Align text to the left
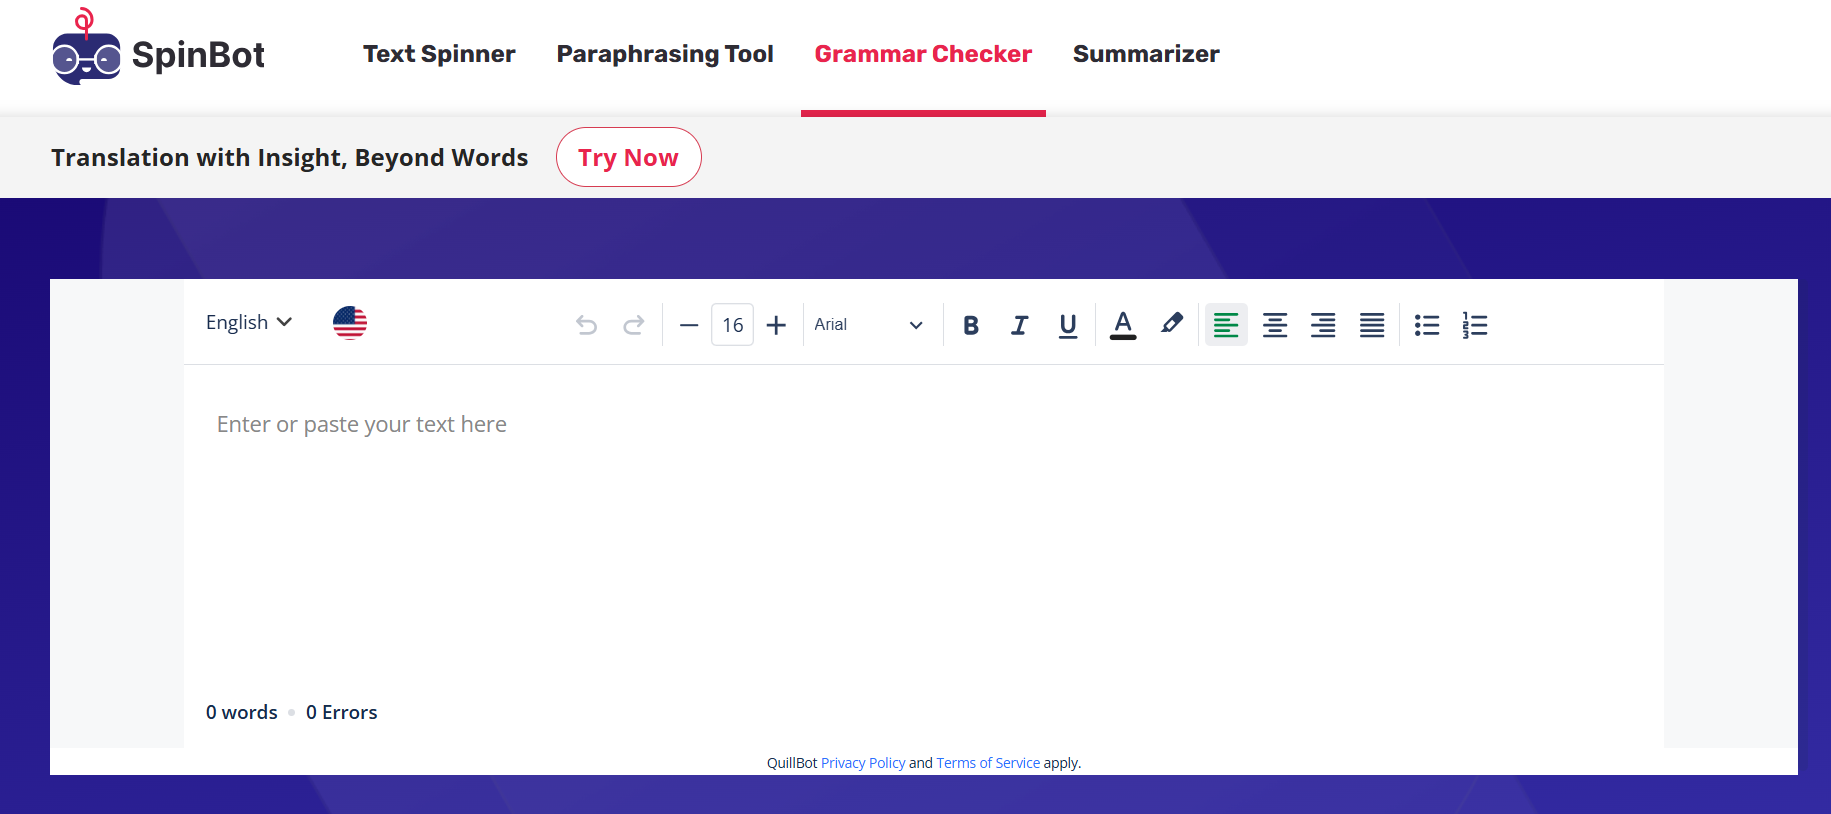 click(1226, 325)
